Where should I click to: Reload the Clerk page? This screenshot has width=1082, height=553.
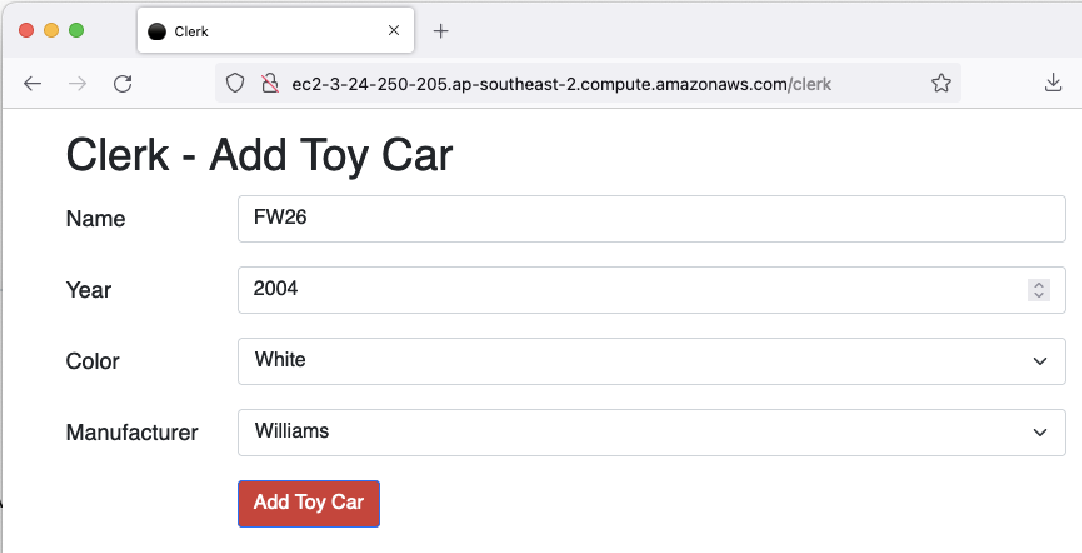(123, 84)
